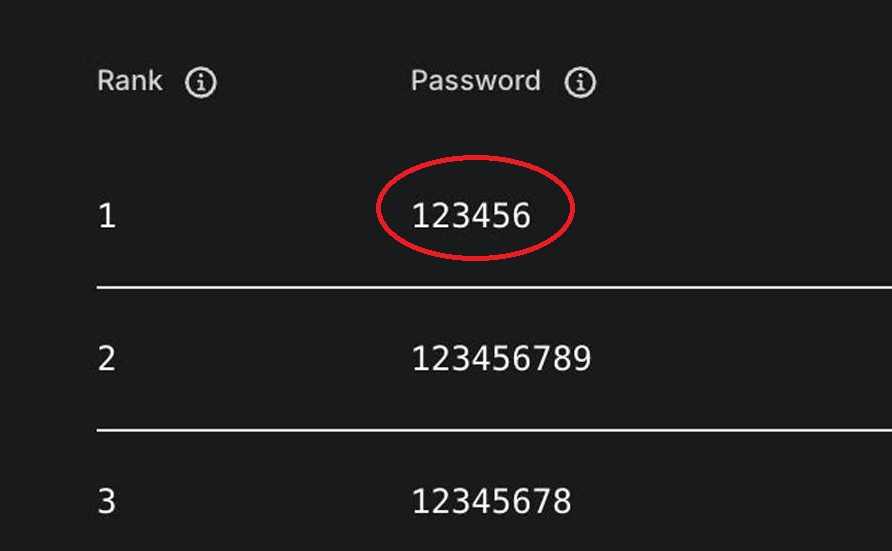Click the final digit 6 in 123456

520,215
